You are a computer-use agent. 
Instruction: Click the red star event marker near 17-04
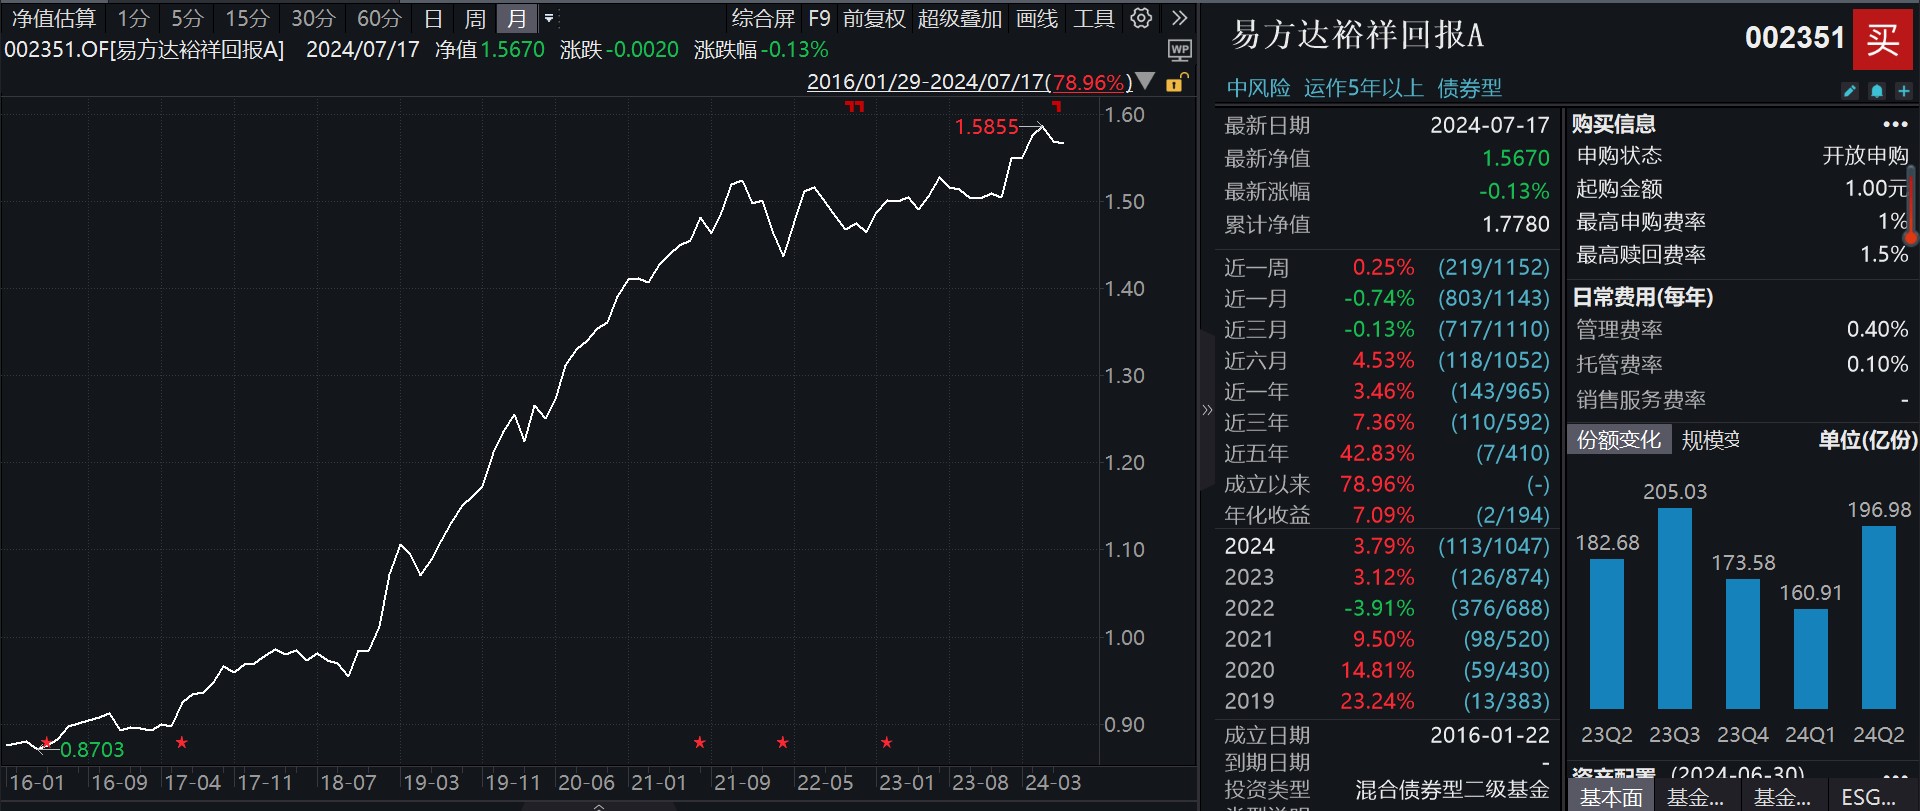[x=181, y=742]
